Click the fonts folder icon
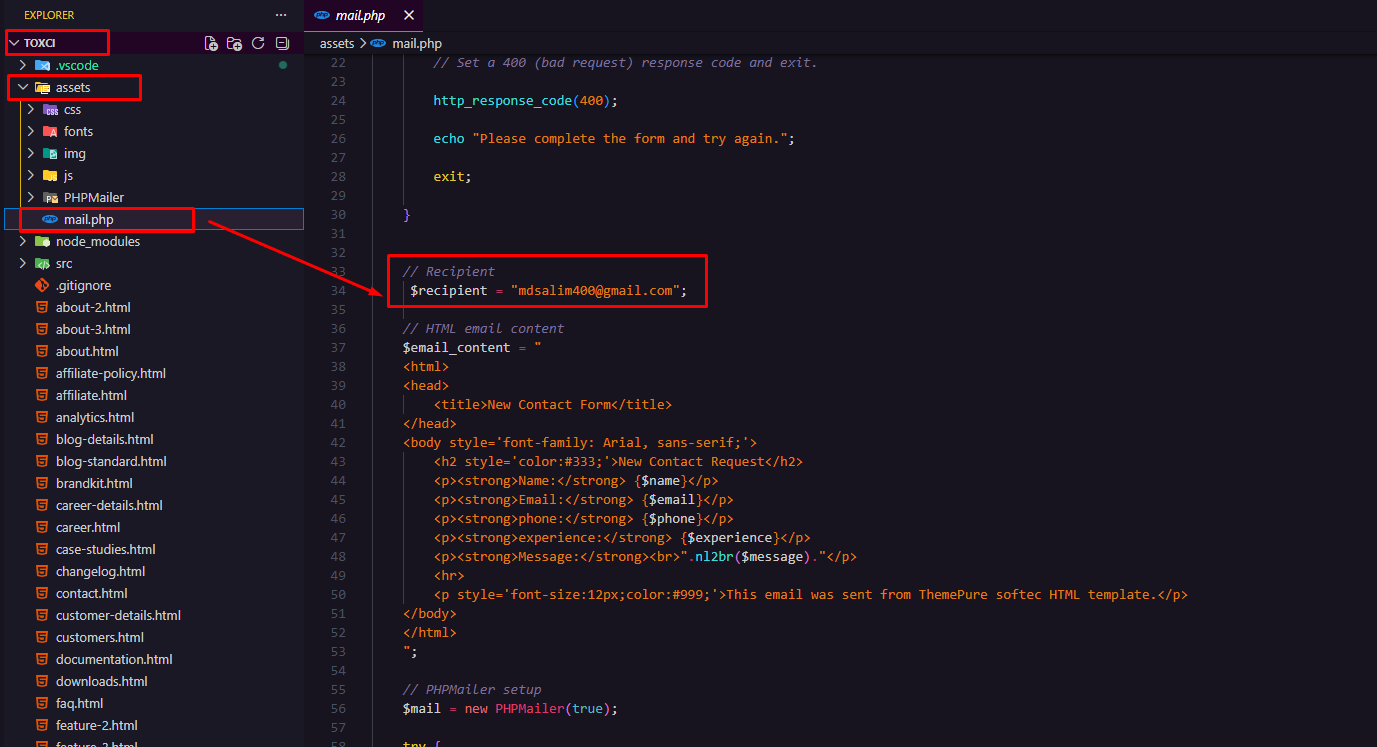This screenshot has height=747, width=1377. [x=50, y=131]
